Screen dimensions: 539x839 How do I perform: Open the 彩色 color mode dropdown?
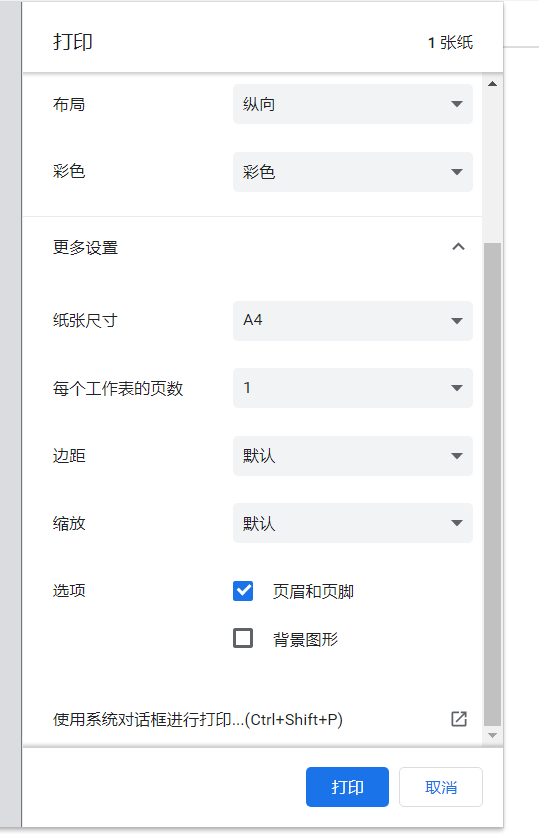[x=353, y=172]
